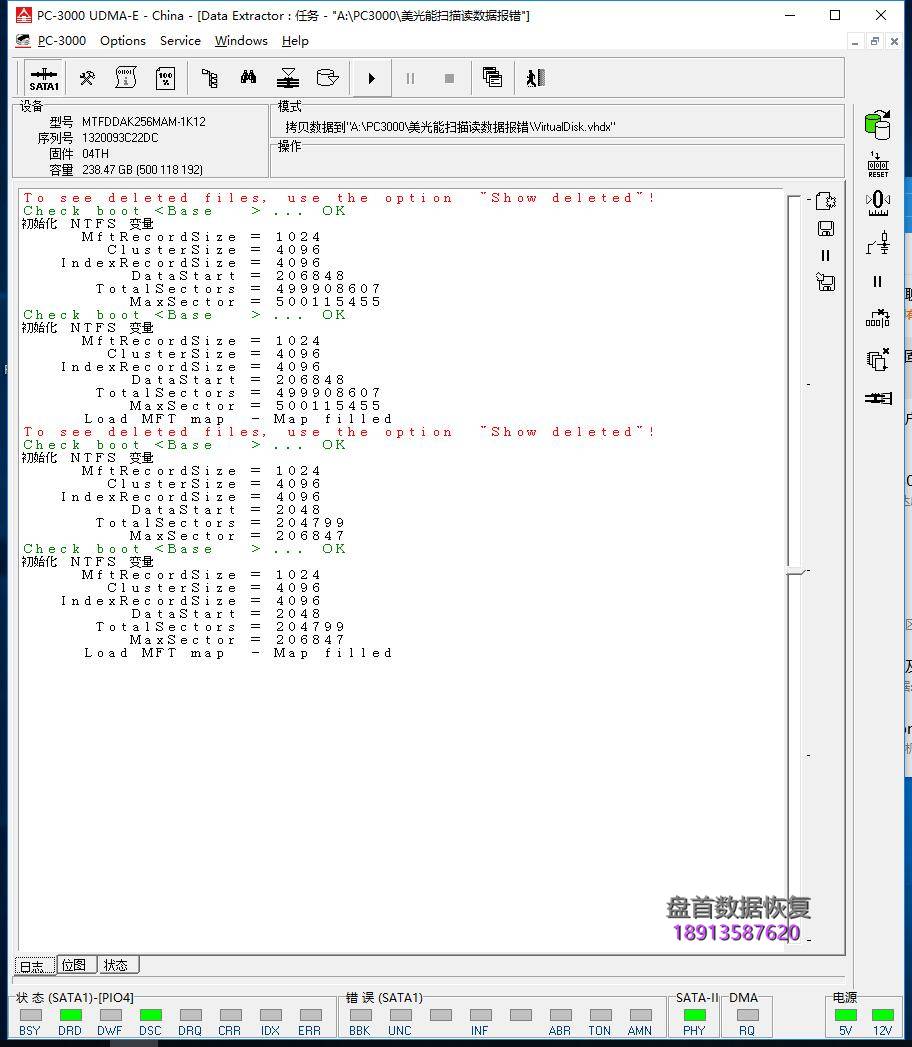Pause log output in the log panel
The width and height of the screenshot is (912, 1047).
[x=826, y=256]
